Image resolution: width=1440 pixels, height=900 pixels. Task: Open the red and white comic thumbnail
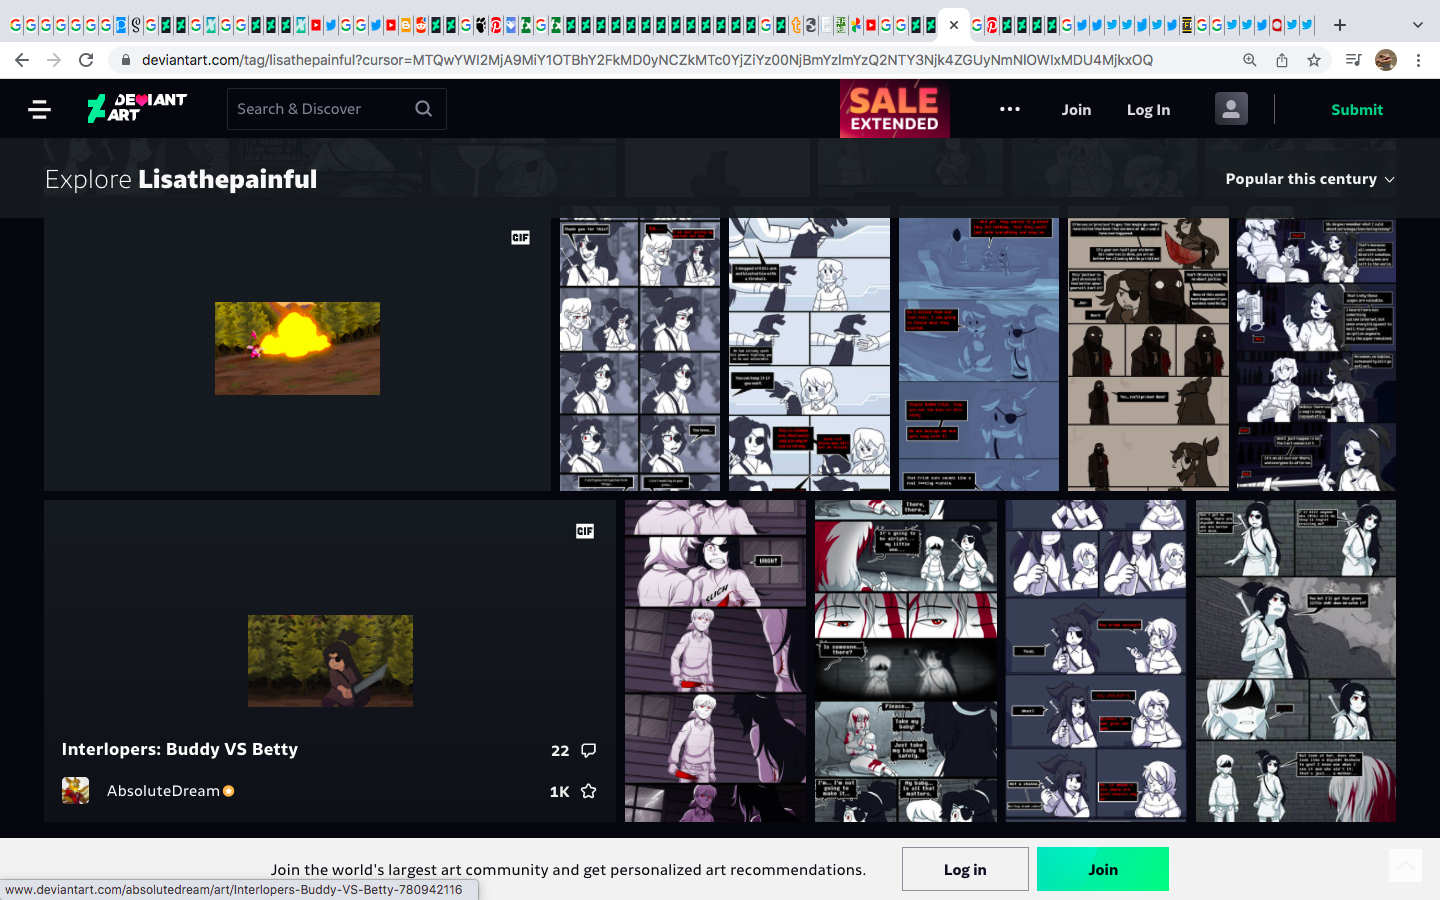pos(906,661)
